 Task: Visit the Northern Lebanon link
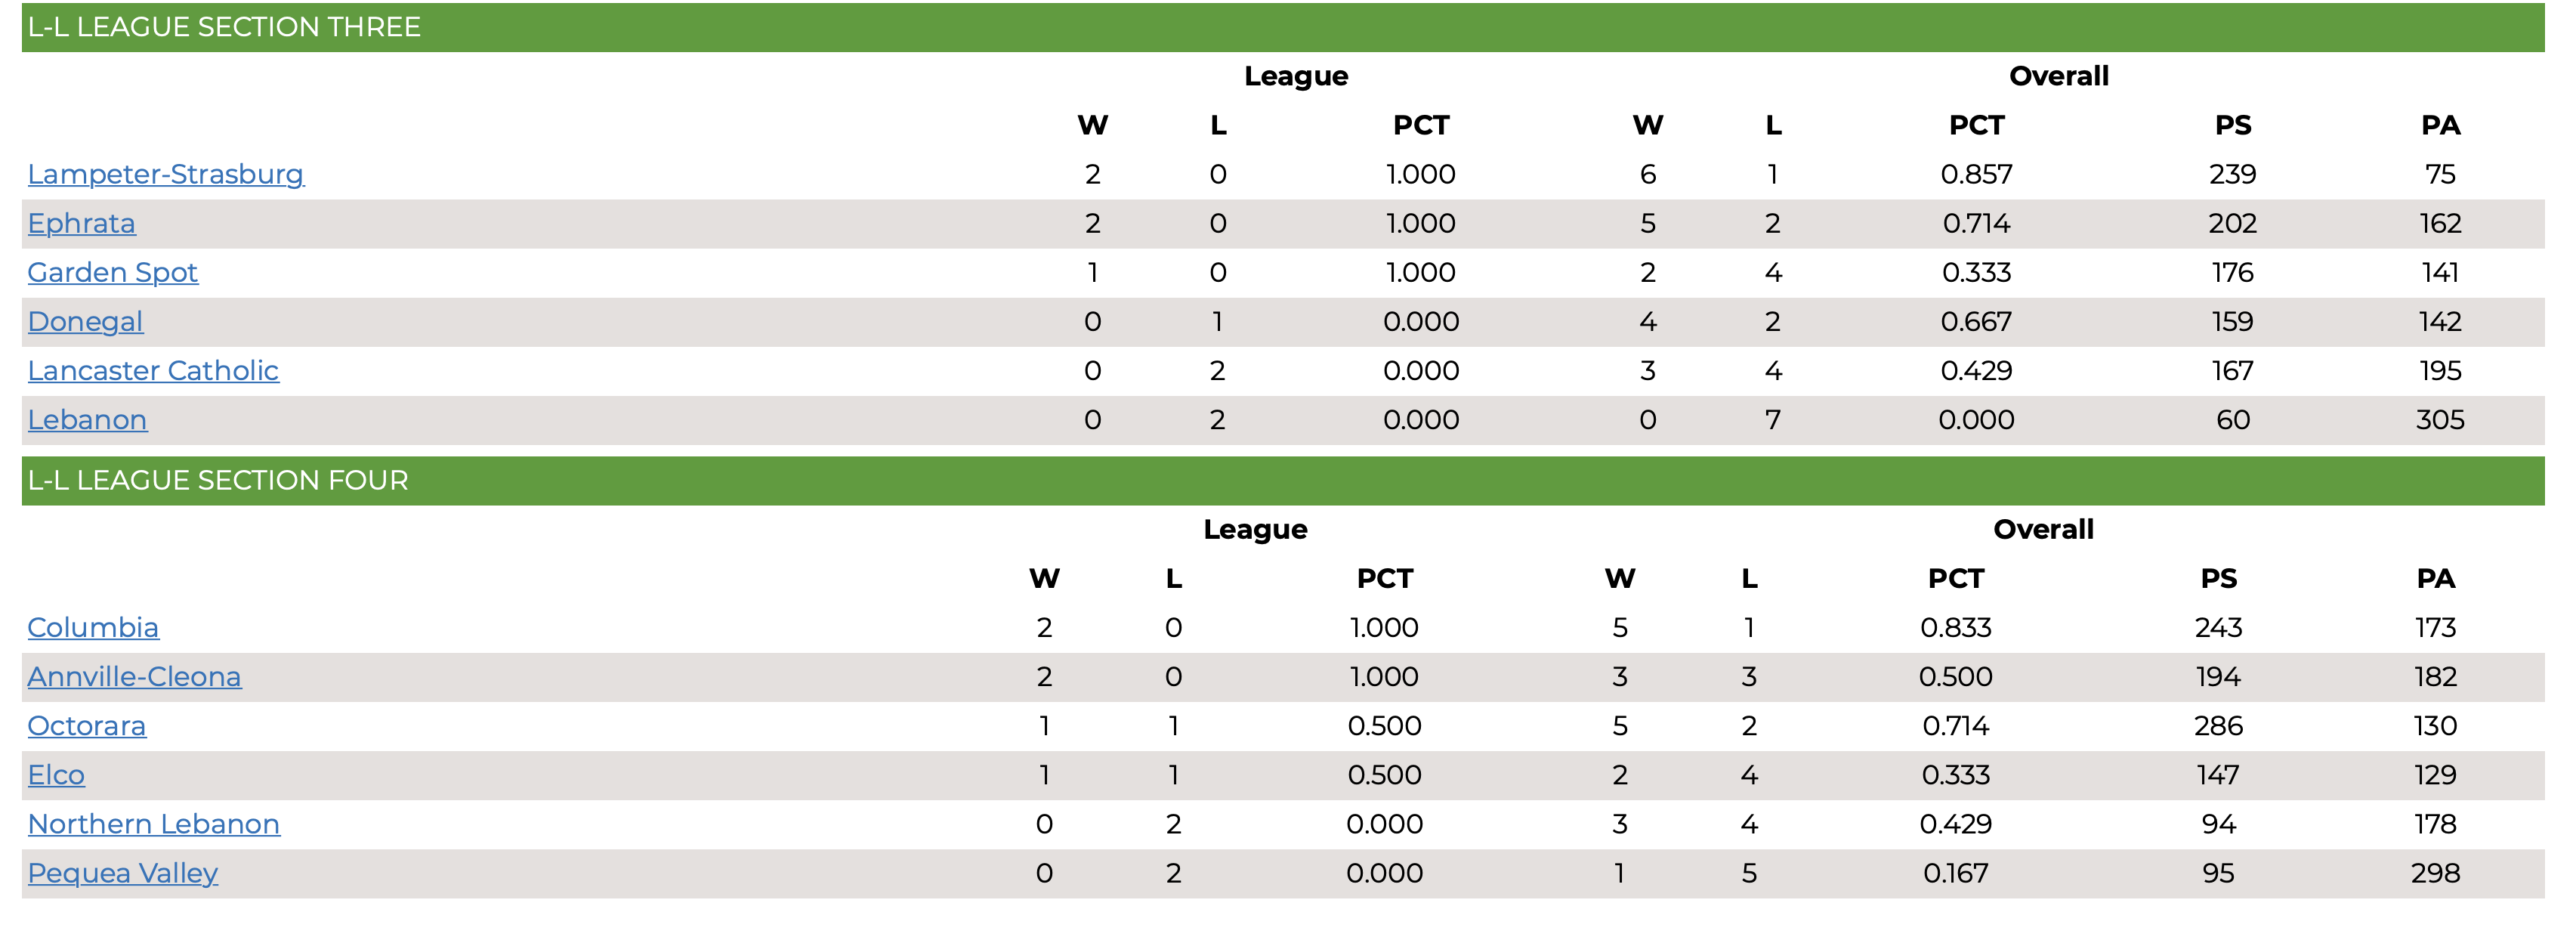point(154,824)
